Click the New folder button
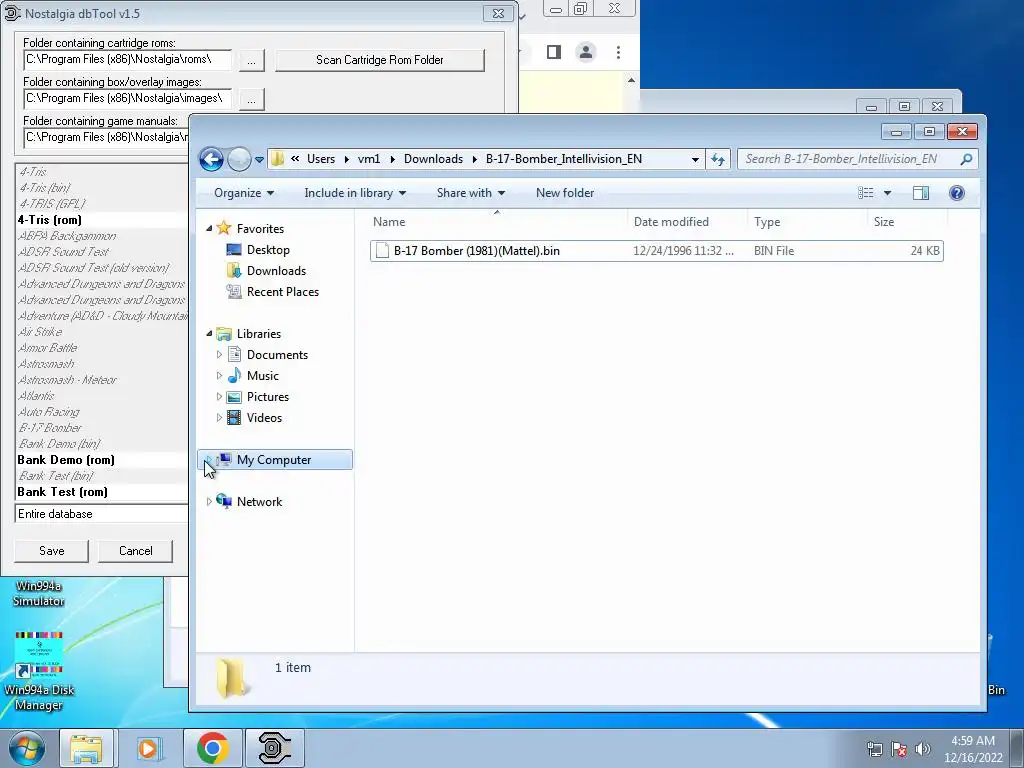 coord(565,193)
